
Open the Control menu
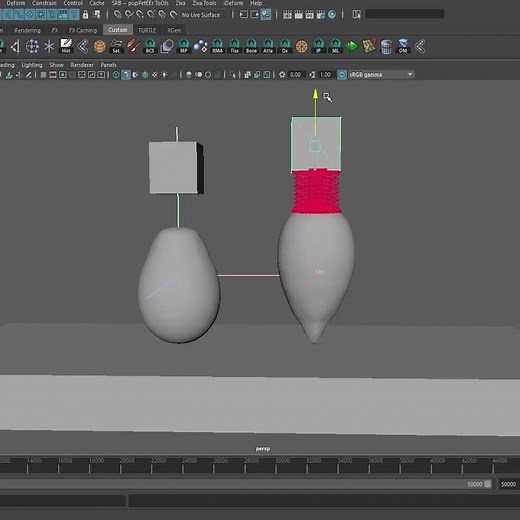tap(73, 3)
